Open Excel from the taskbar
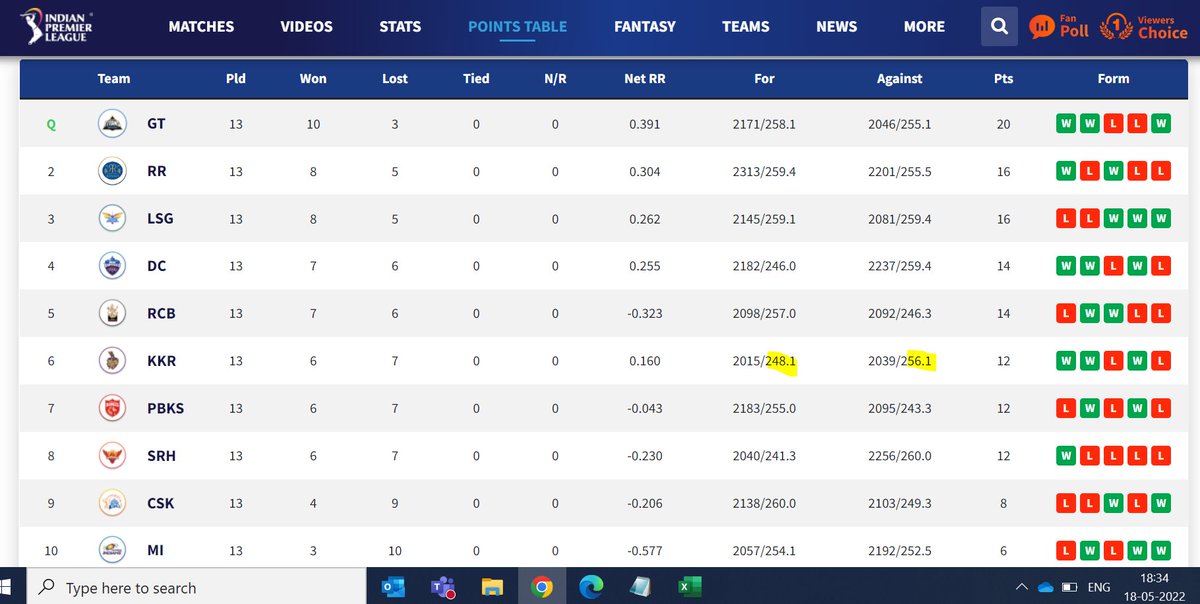The width and height of the screenshot is (1200, 604). click(x=689, y=587)
